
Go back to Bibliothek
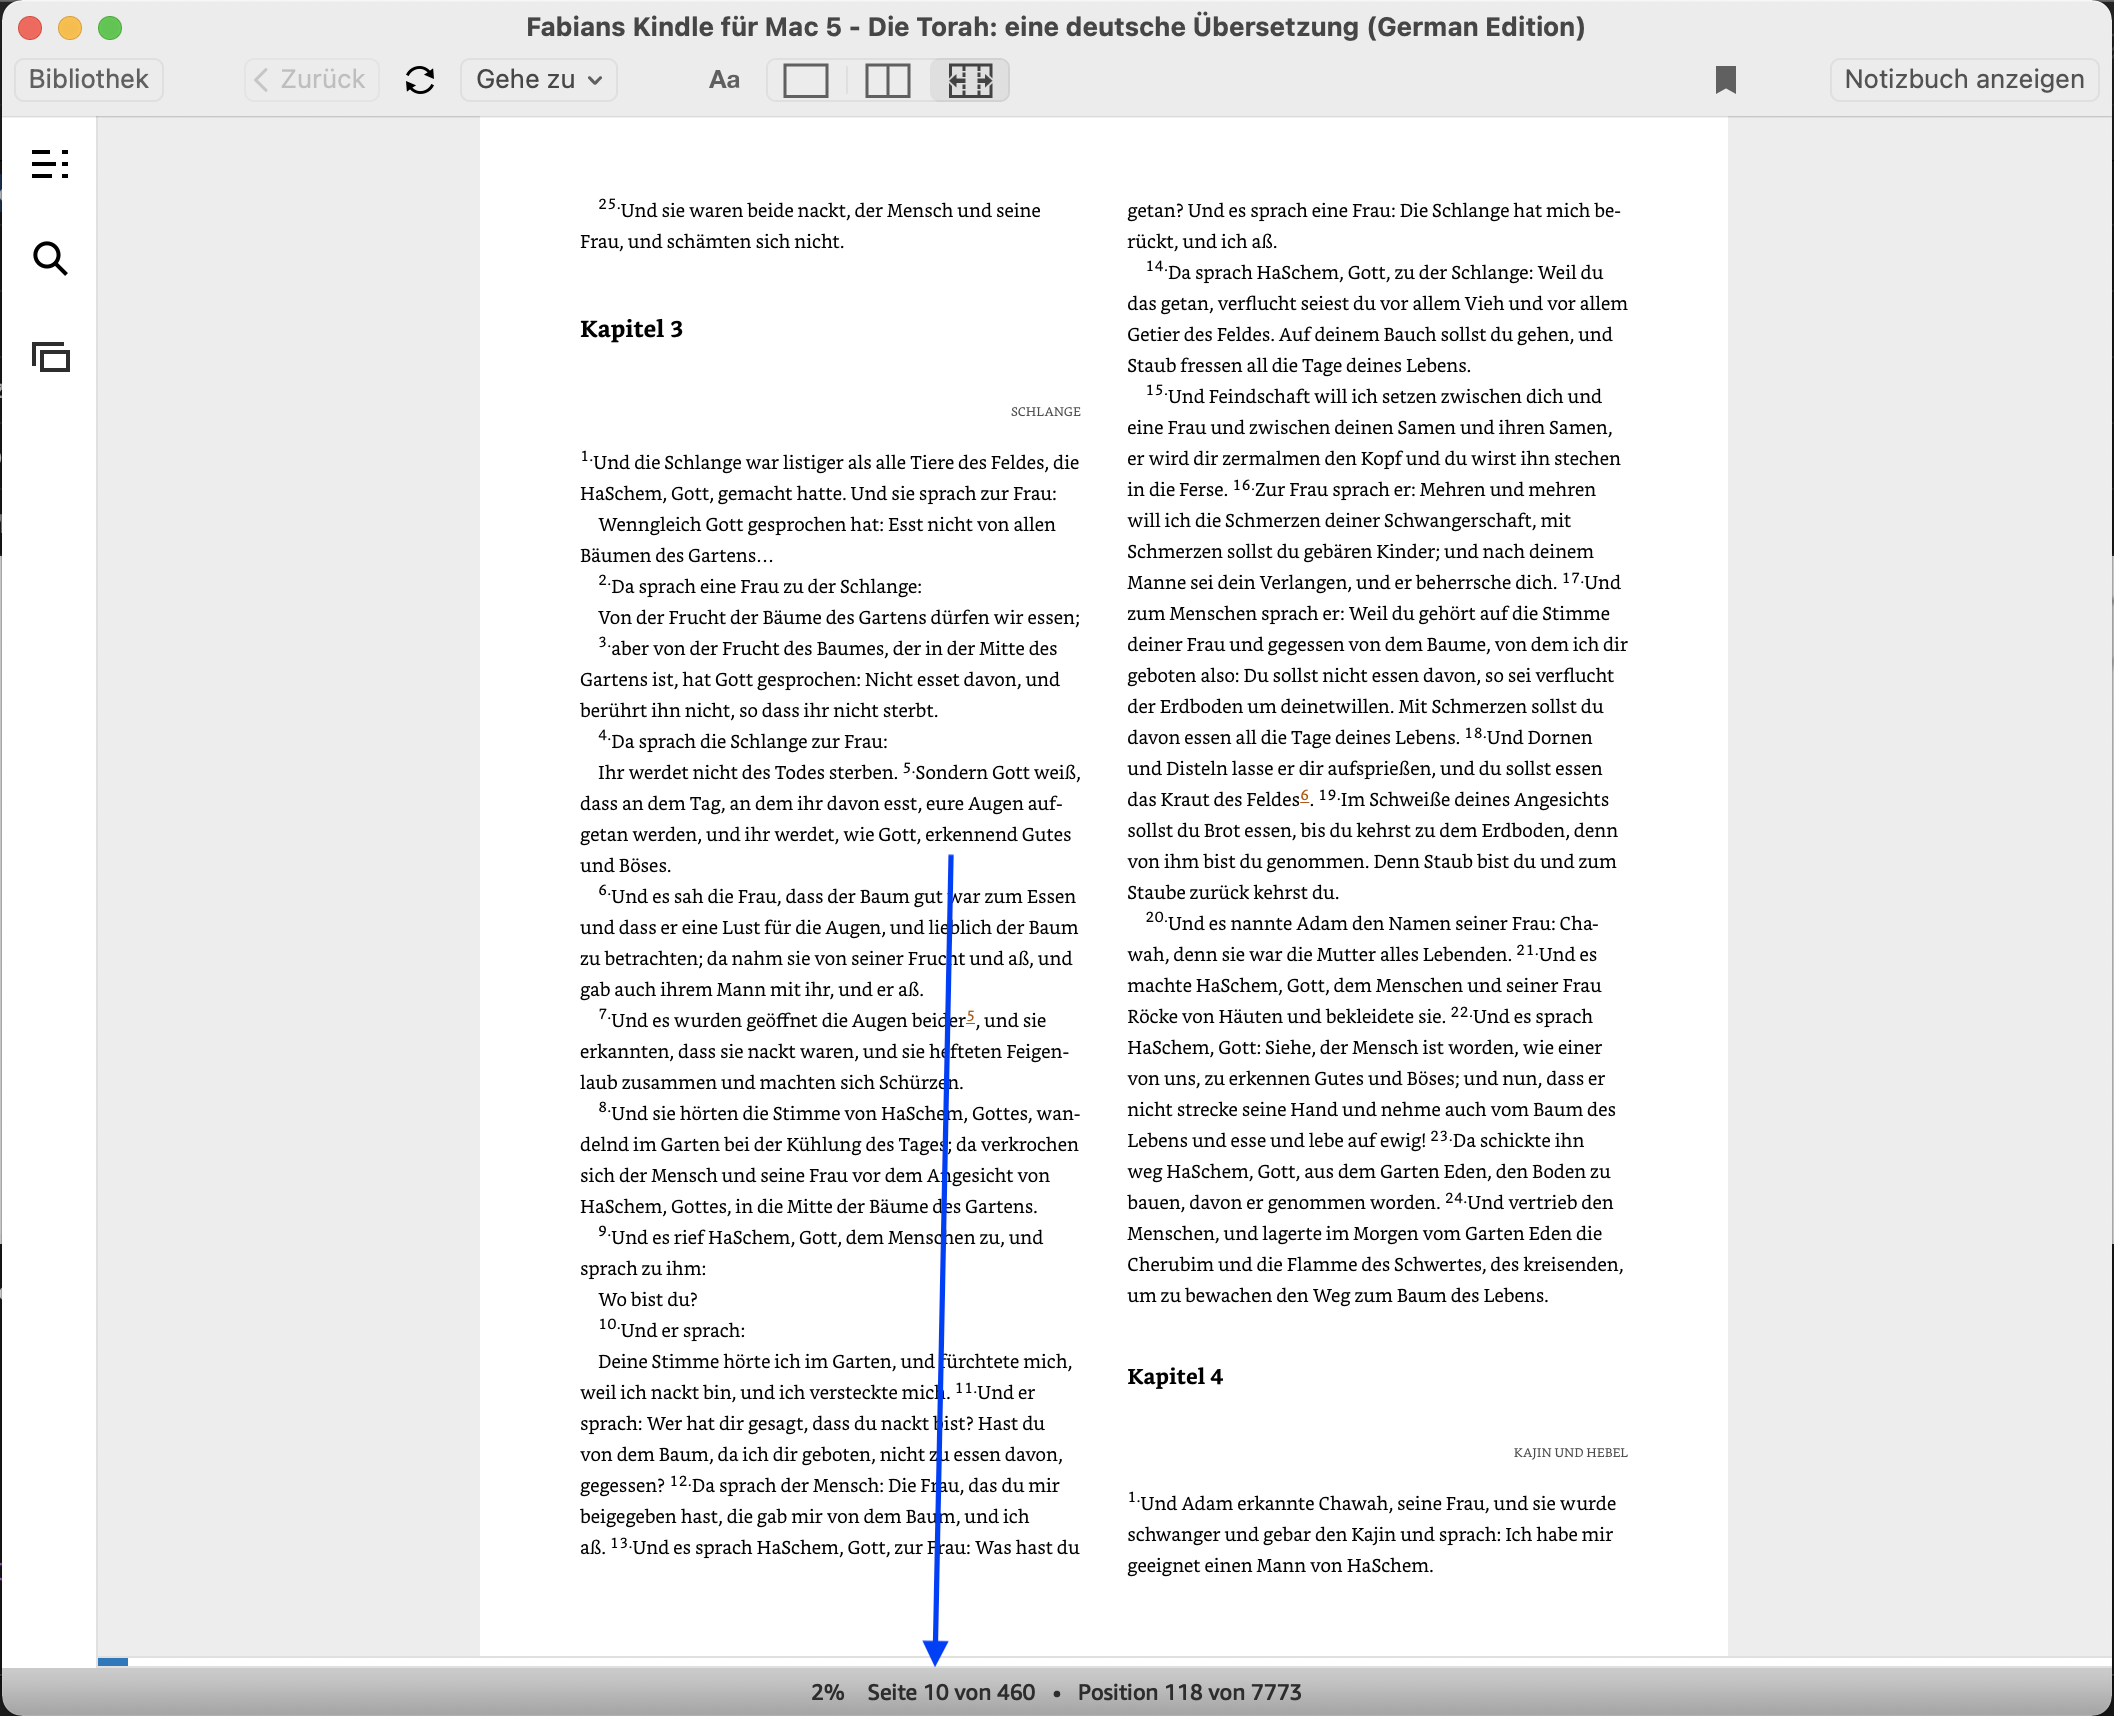click(89, 80)
